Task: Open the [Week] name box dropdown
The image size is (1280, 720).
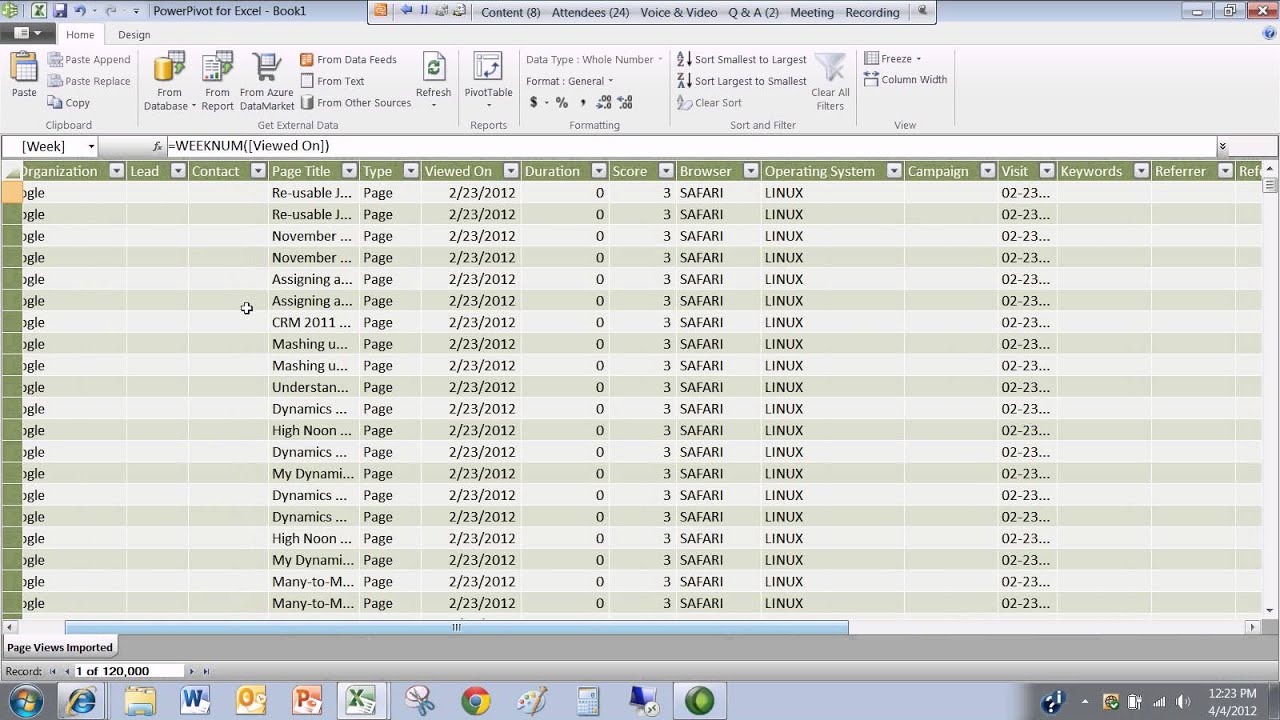Action: [91, 147]
